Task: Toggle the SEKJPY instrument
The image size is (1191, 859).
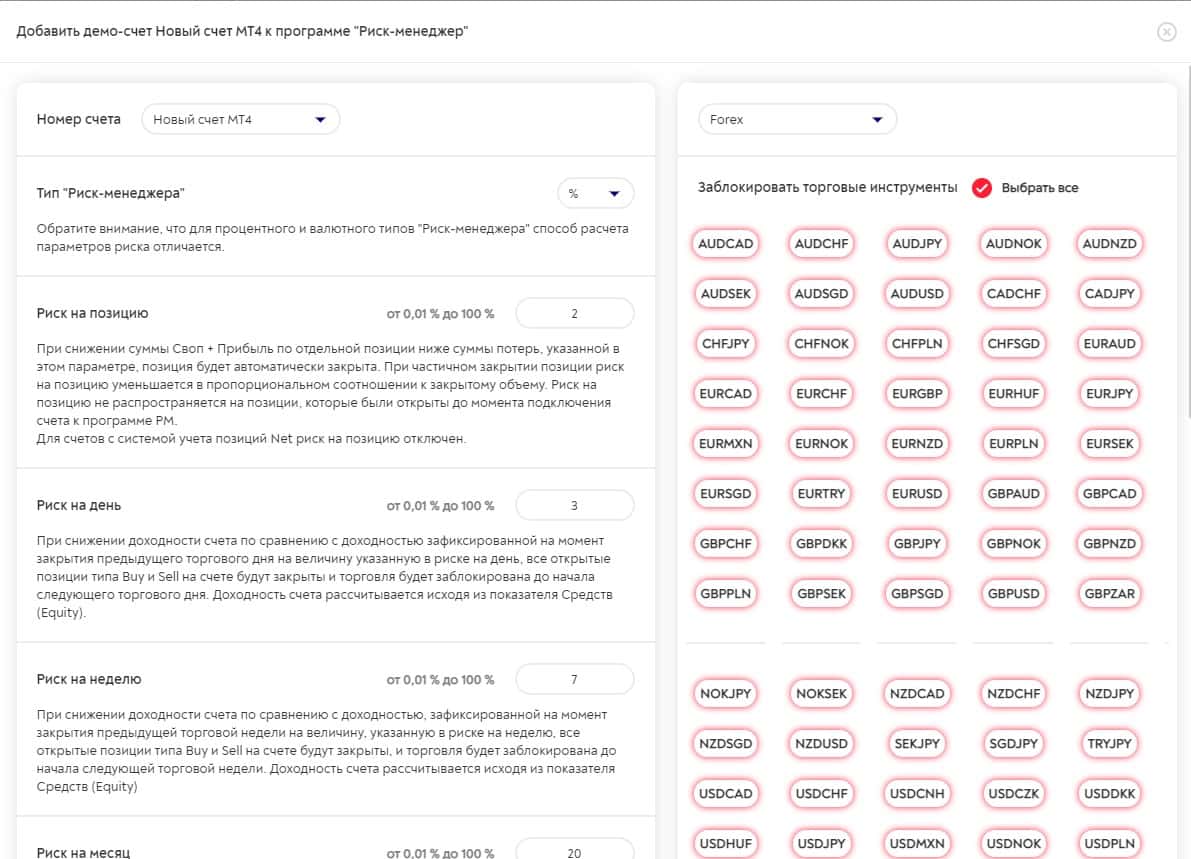Action: point(917,744)
